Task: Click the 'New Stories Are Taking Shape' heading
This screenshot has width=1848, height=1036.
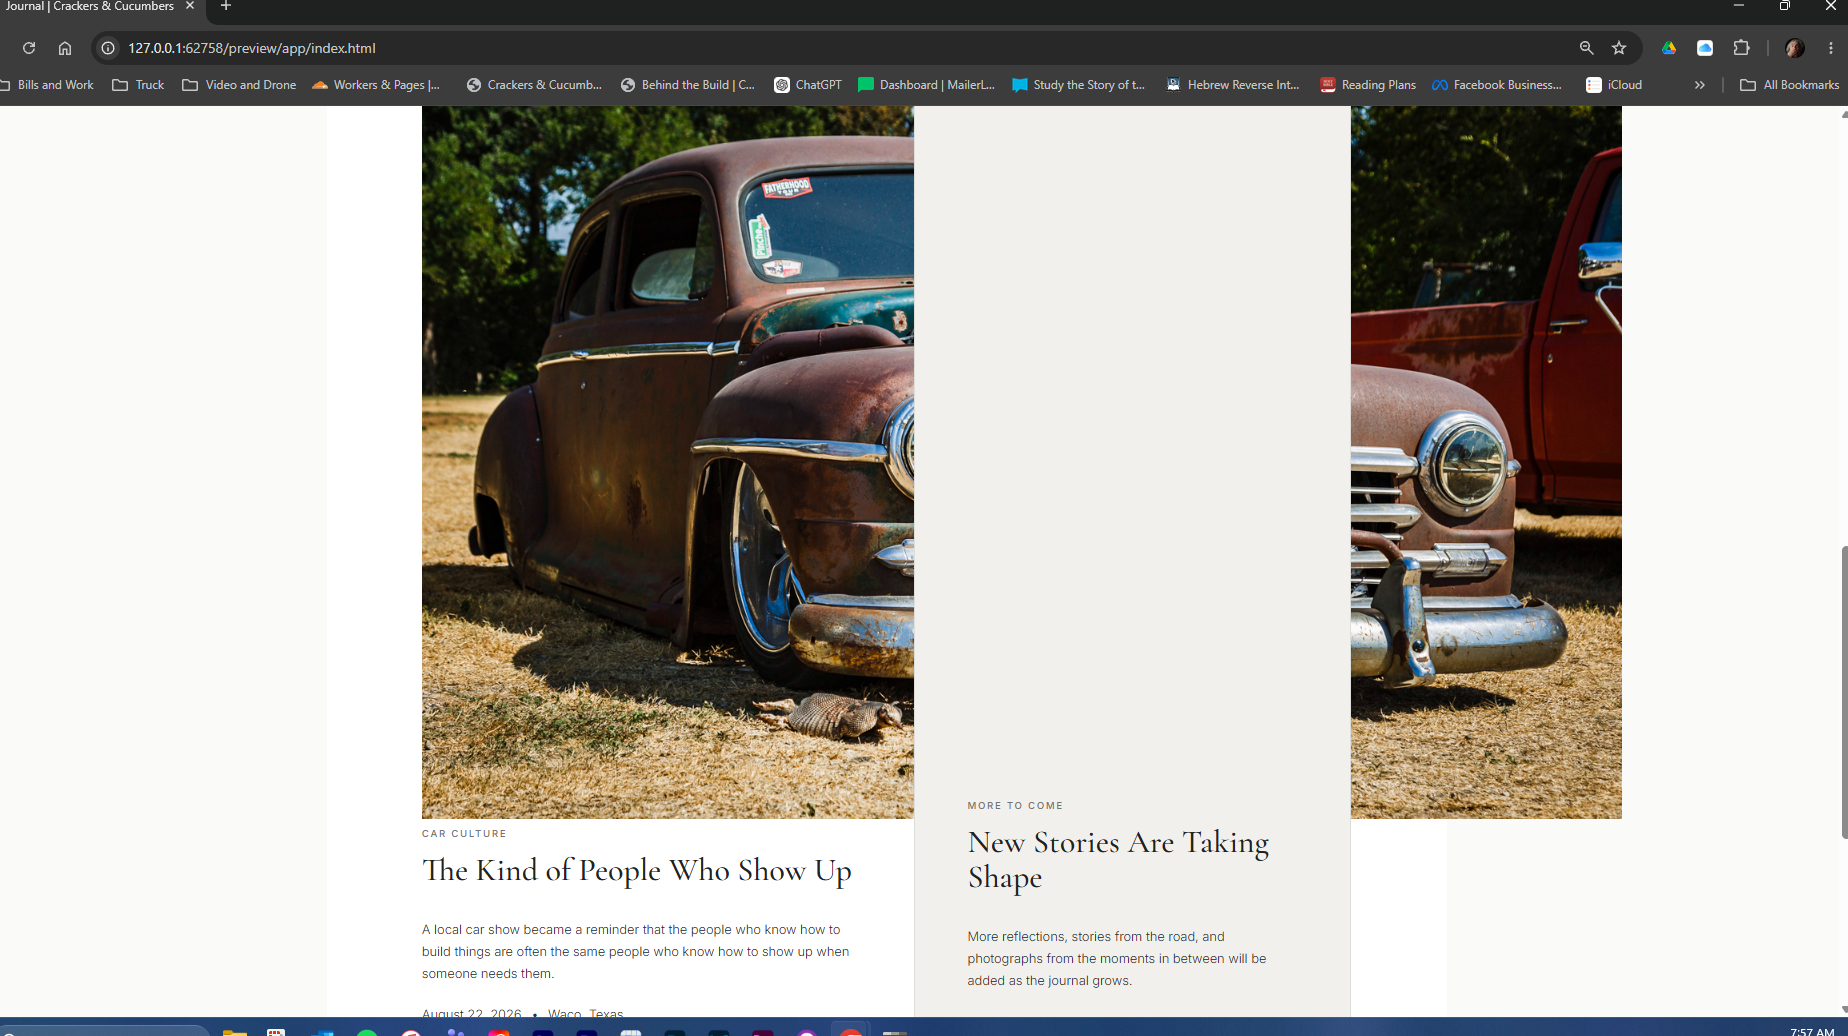Action: 1118,860
